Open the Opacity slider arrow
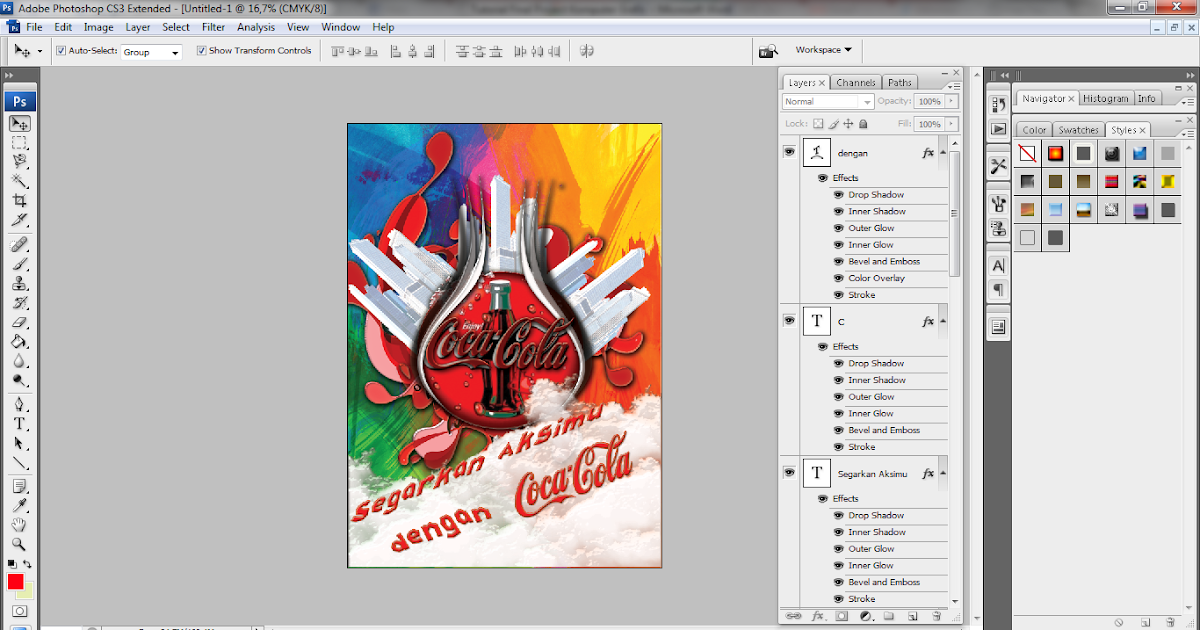Screen dimensions: 1200x630 950,101
